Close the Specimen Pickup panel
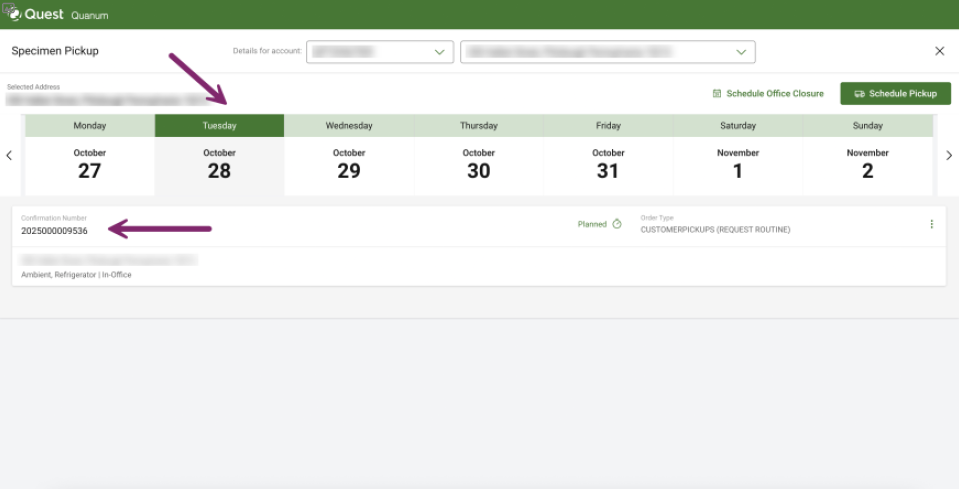This screenshot has width=959, height=489. (x=939, y=51)
